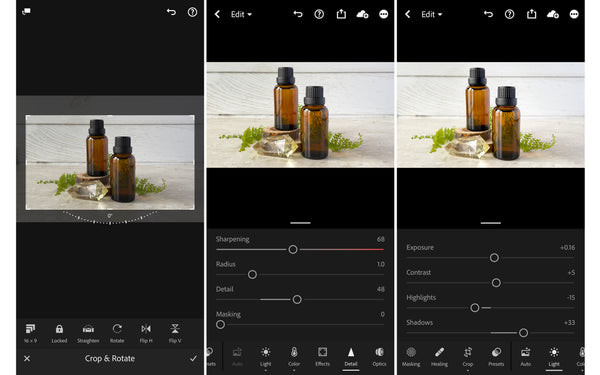
Task: Click the Shadows value +33
Action: tap(569, 323)
